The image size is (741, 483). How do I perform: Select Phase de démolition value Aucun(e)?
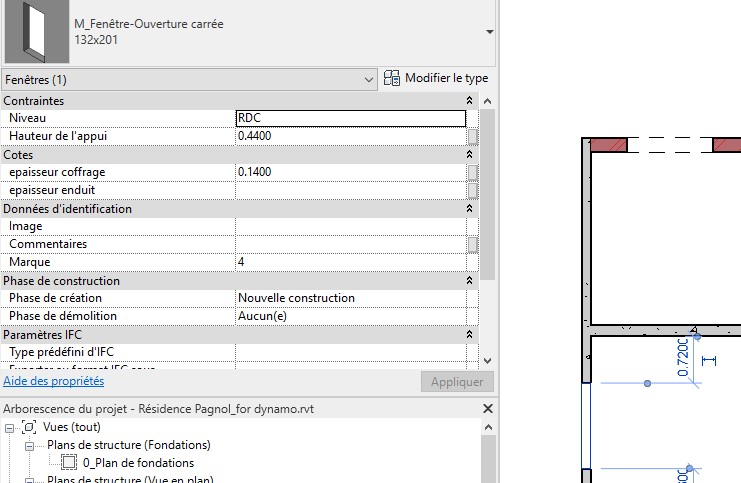tap(351, 316)
